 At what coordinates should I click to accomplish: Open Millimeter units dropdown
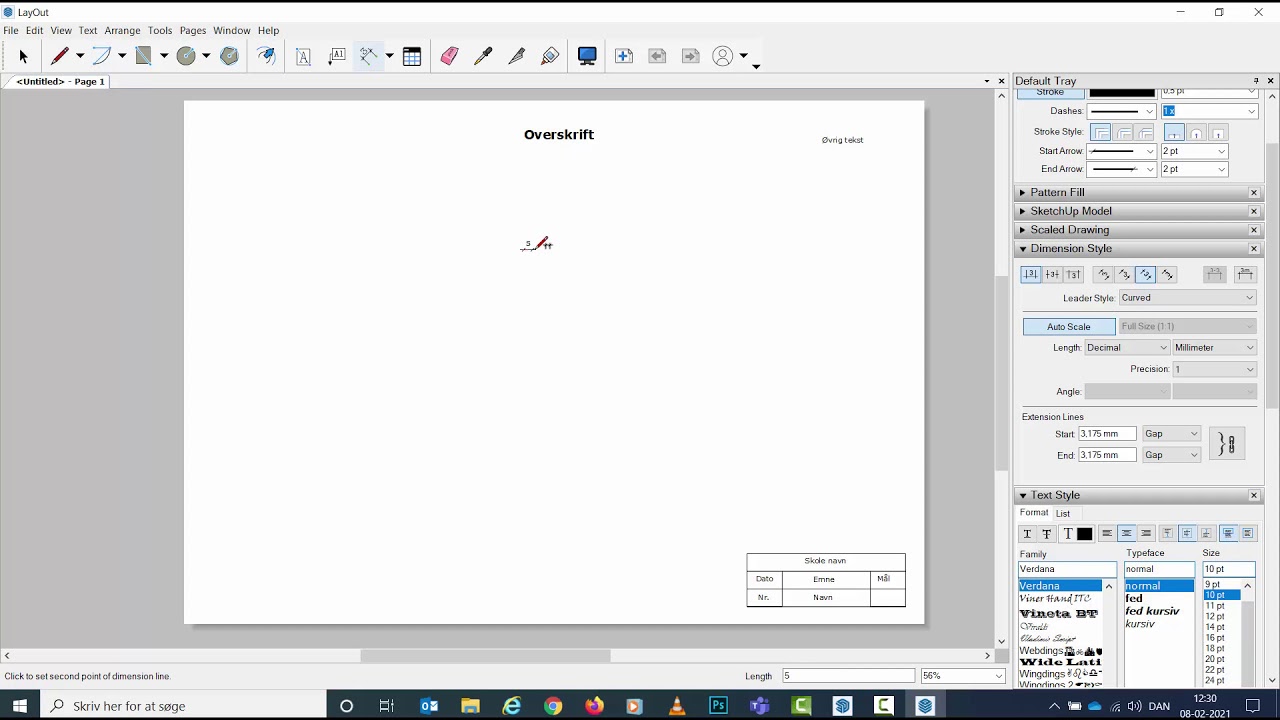[x=1214, y=348]
